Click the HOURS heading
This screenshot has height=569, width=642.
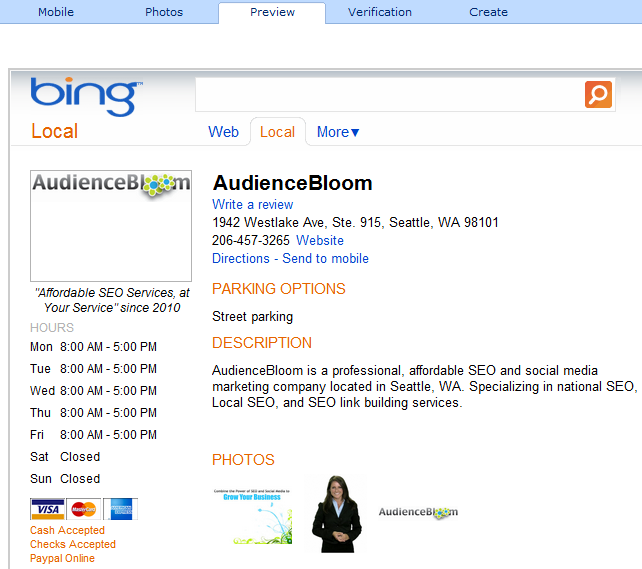click(52, 327)
